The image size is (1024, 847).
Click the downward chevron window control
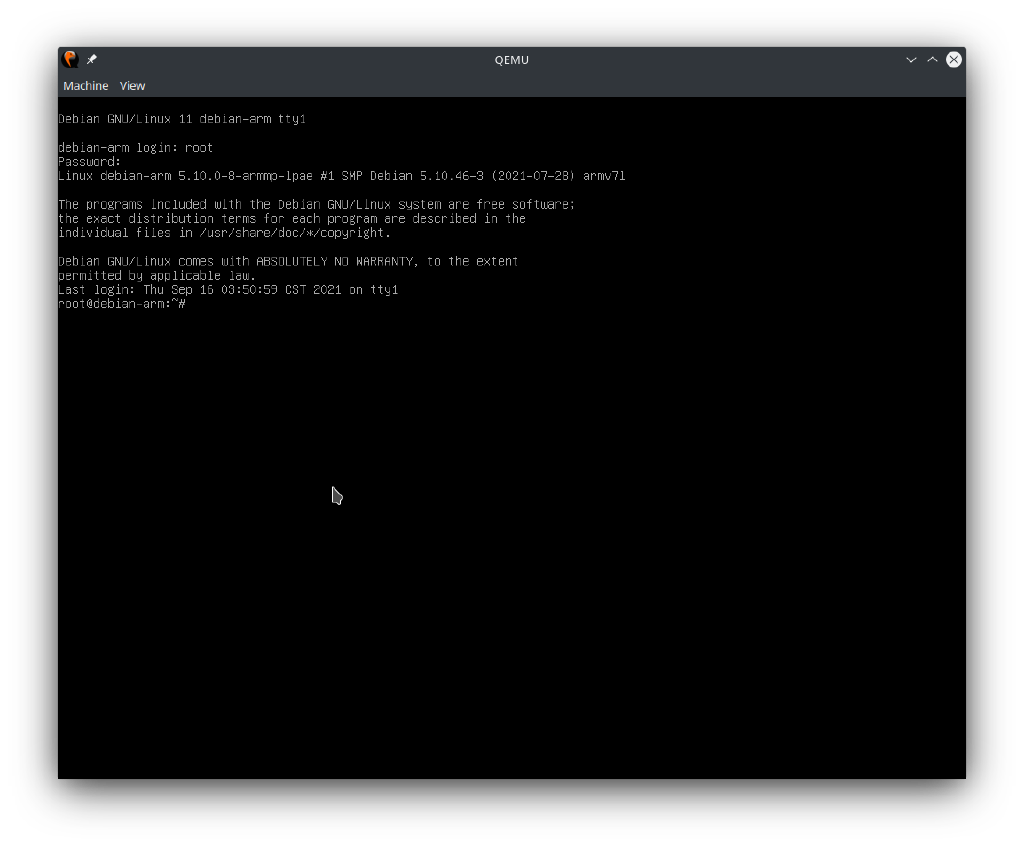tap(911, 59)
